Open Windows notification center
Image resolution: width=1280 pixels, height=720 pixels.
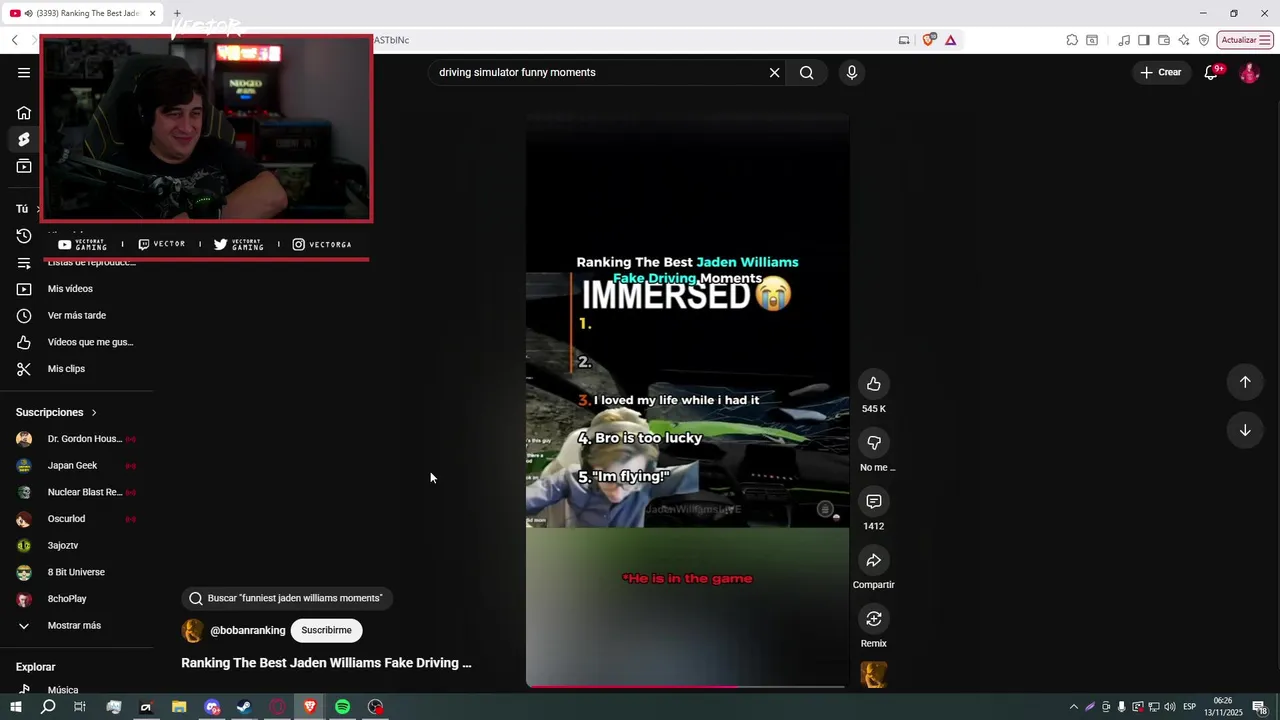(x=1260, y=707)
